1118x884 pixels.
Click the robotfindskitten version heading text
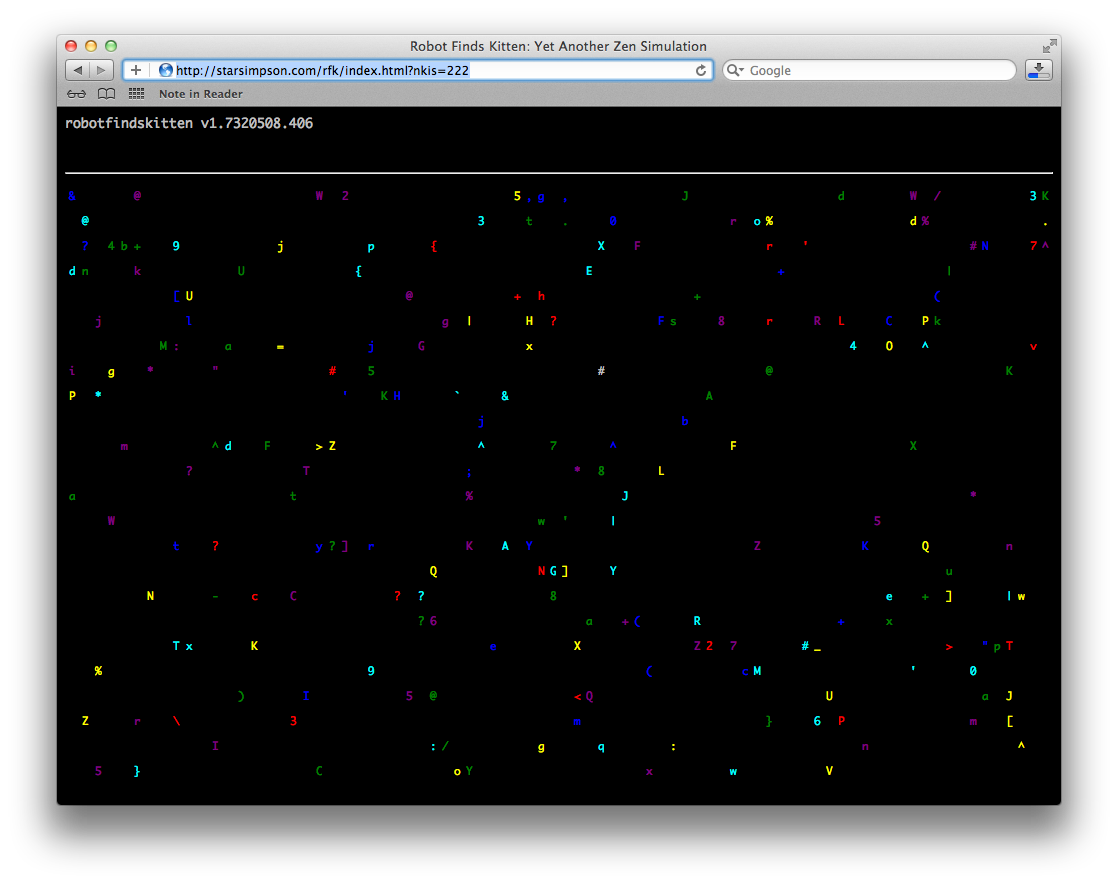189,123
